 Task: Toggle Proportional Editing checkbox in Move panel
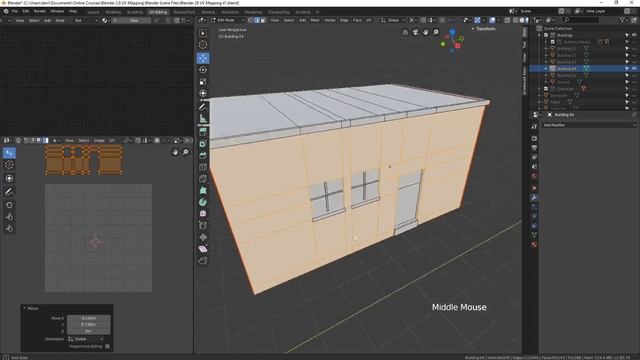[107, 347]
